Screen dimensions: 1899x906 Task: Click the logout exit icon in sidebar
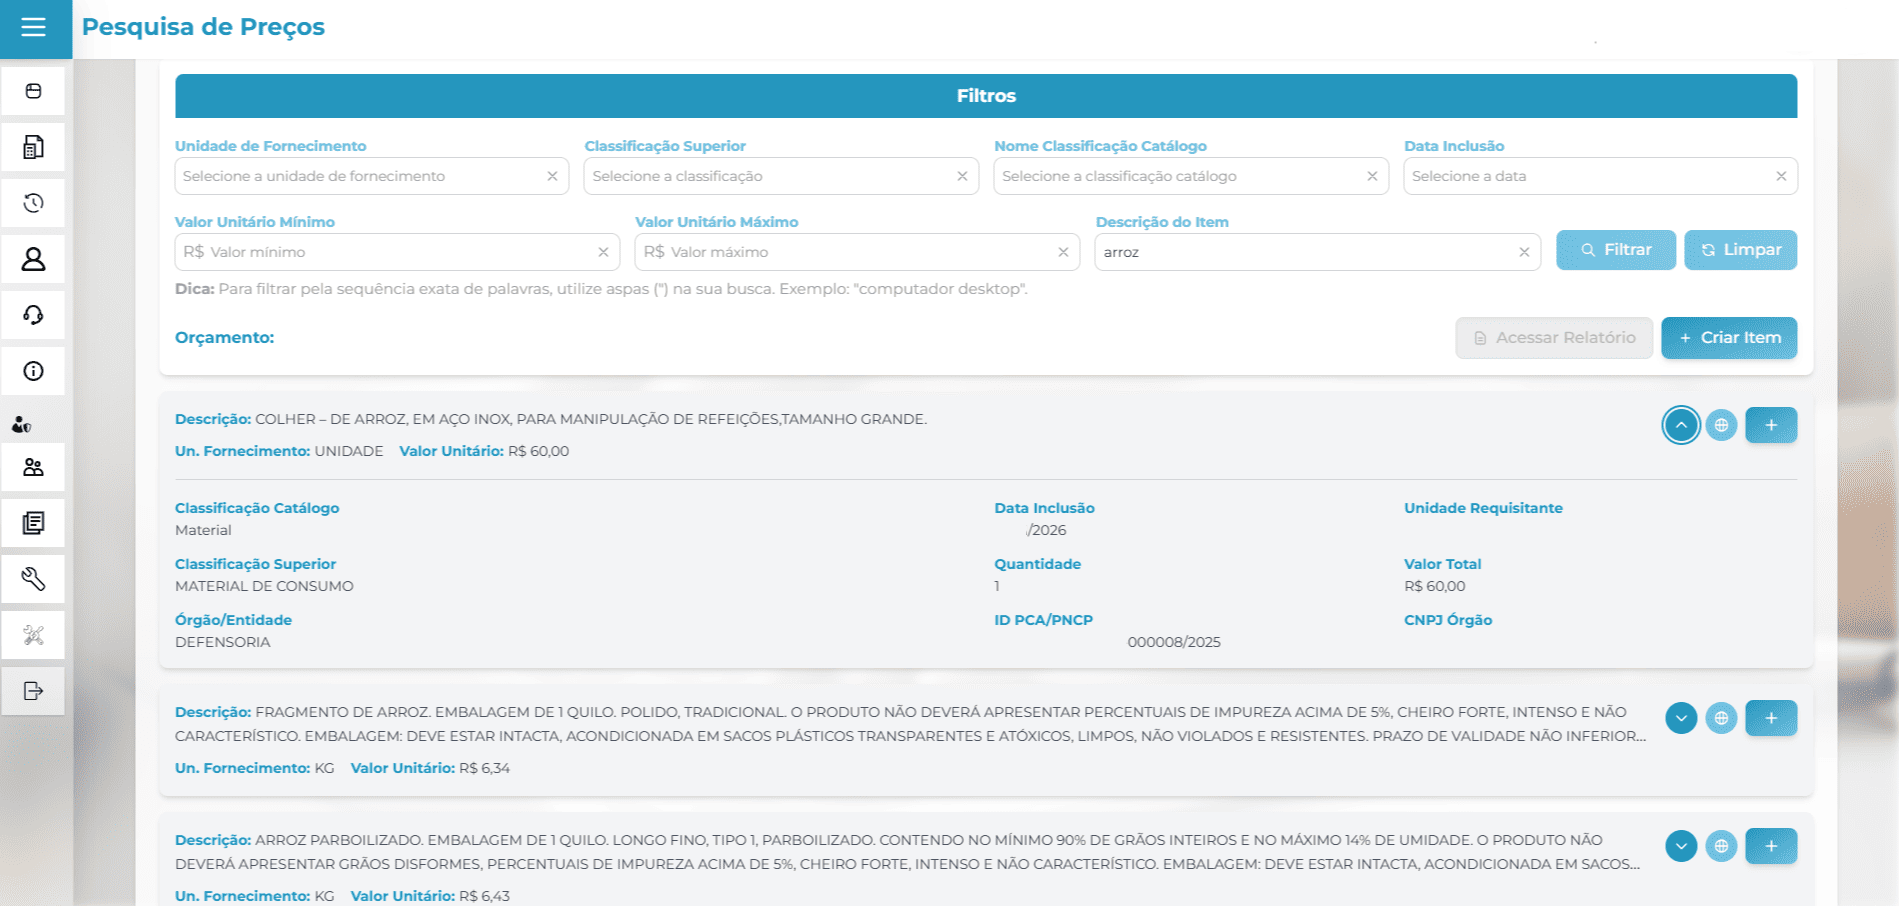pyautogui.click(x=33, y=691)
